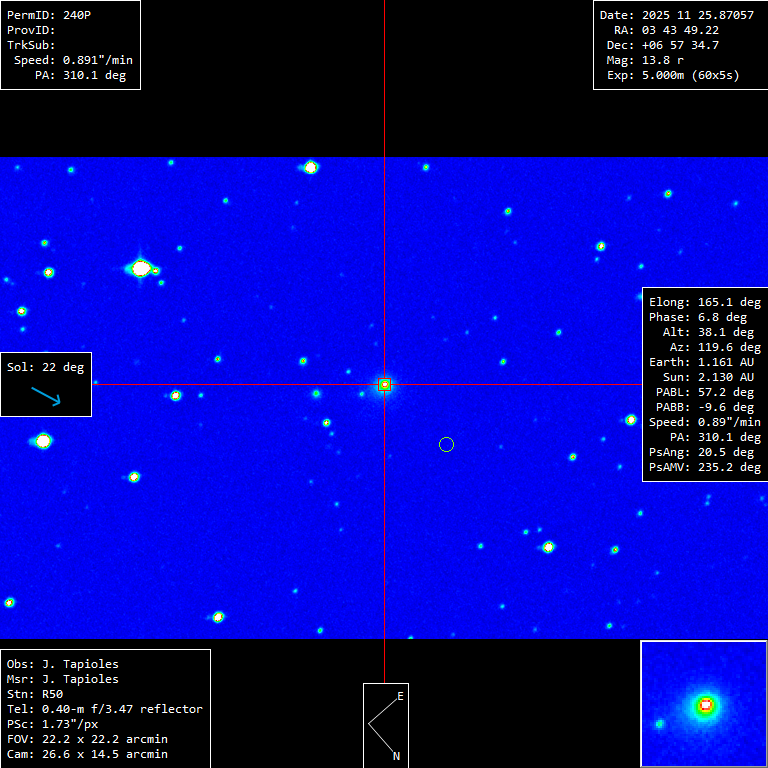The width and height of the screenshot is (768, 768).
Task: Click the RA 03 43 49.22 value
Action: pos(680,30)
